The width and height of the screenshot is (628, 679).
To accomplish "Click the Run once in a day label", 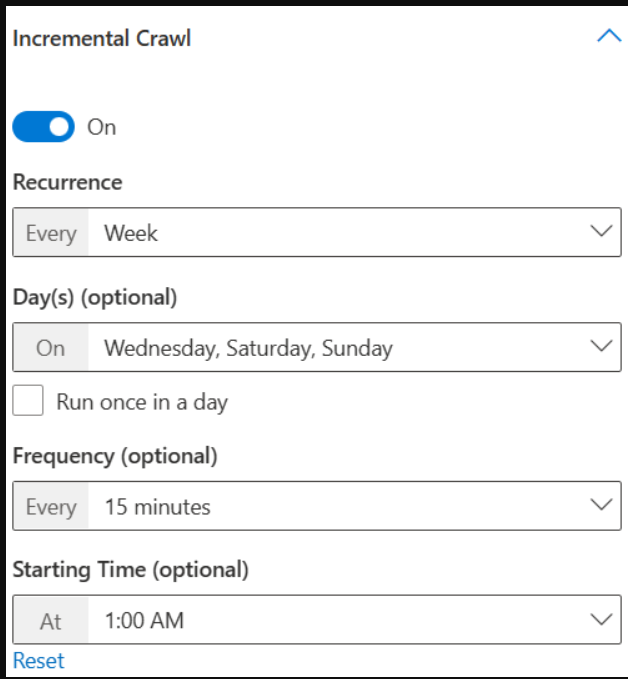I will click(142, 402).
